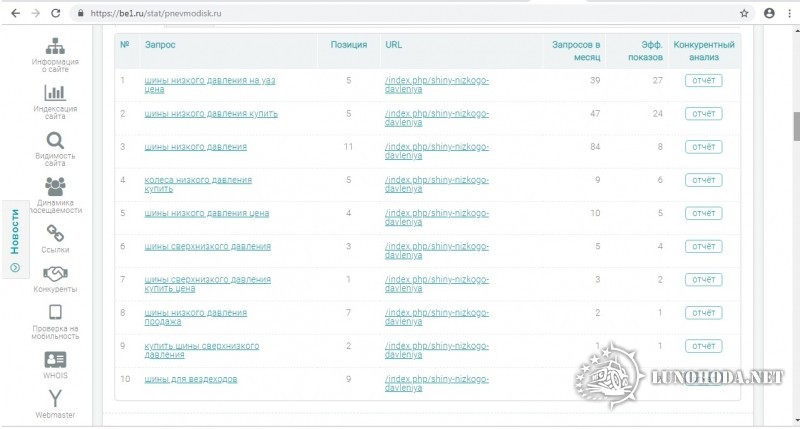Open the 'Конкуренты' handshake icon
Viewport: 800px width, 429px height.
(55, 273)
